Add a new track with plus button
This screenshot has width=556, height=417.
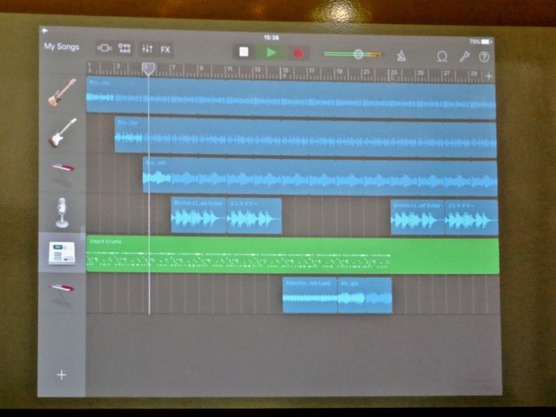coord(62,375)
